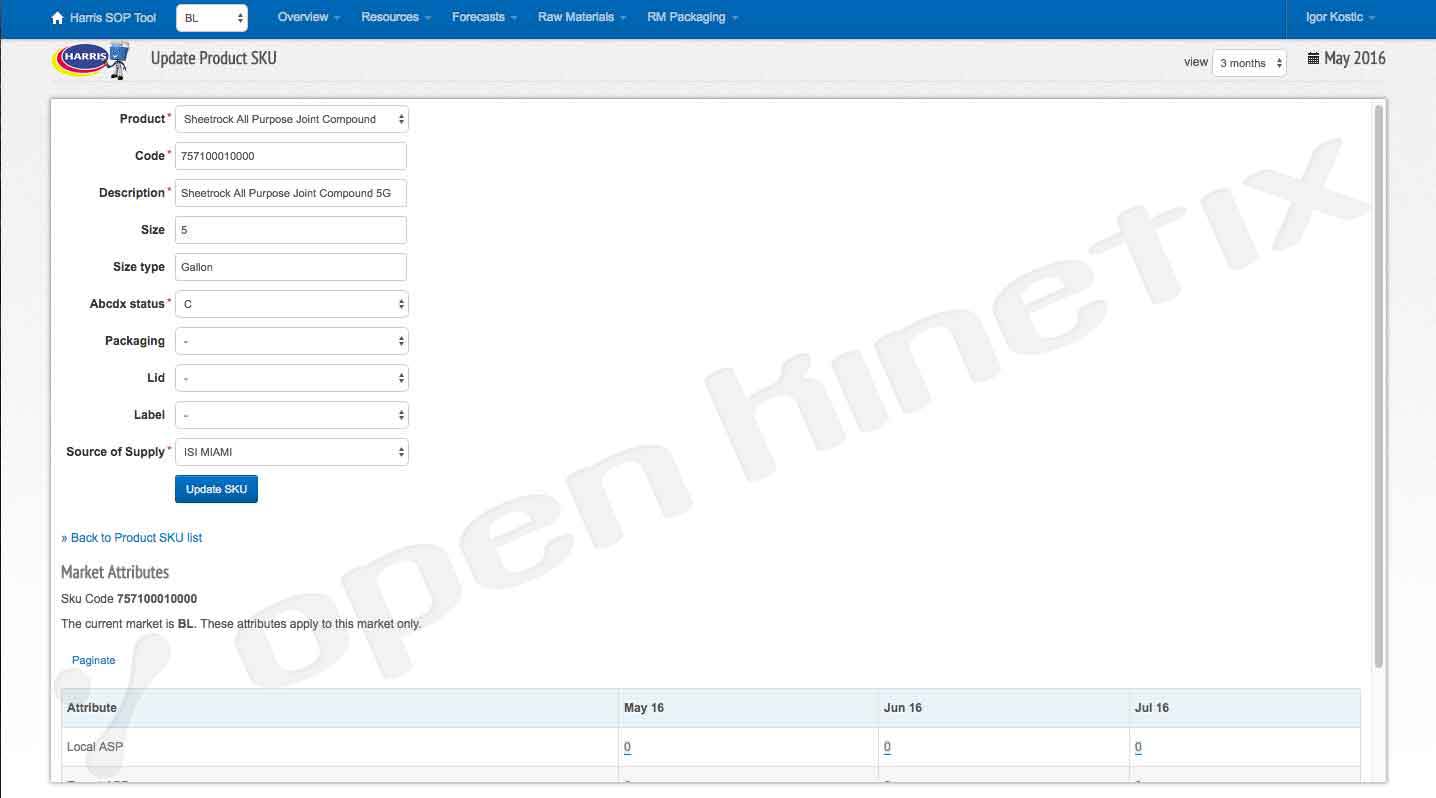Click the Market Attributes heading
The image size is (1436, 798).
[115, 572]
